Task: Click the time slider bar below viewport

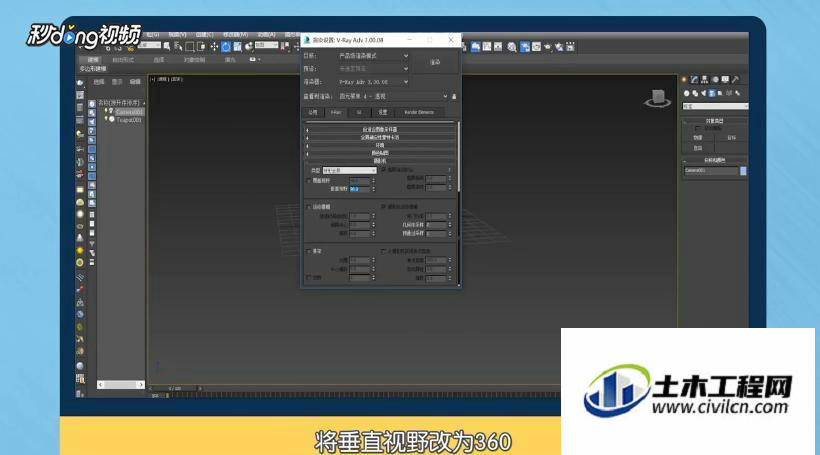Action: tap(175, 389)
